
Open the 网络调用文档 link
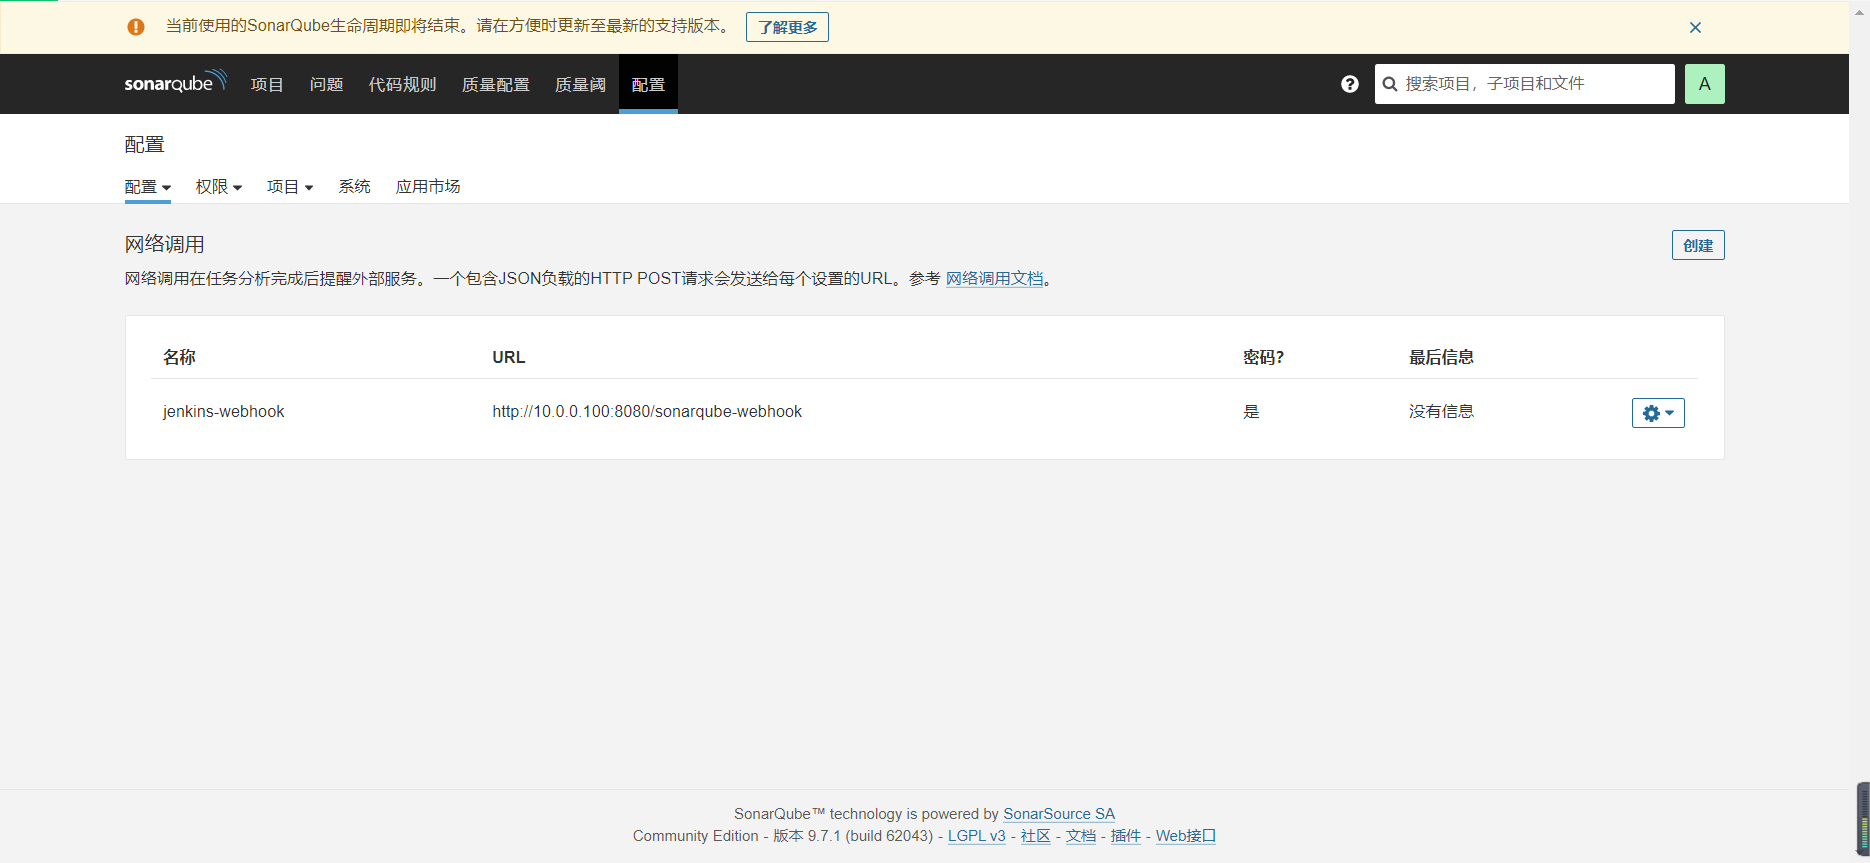click(994, 279)
